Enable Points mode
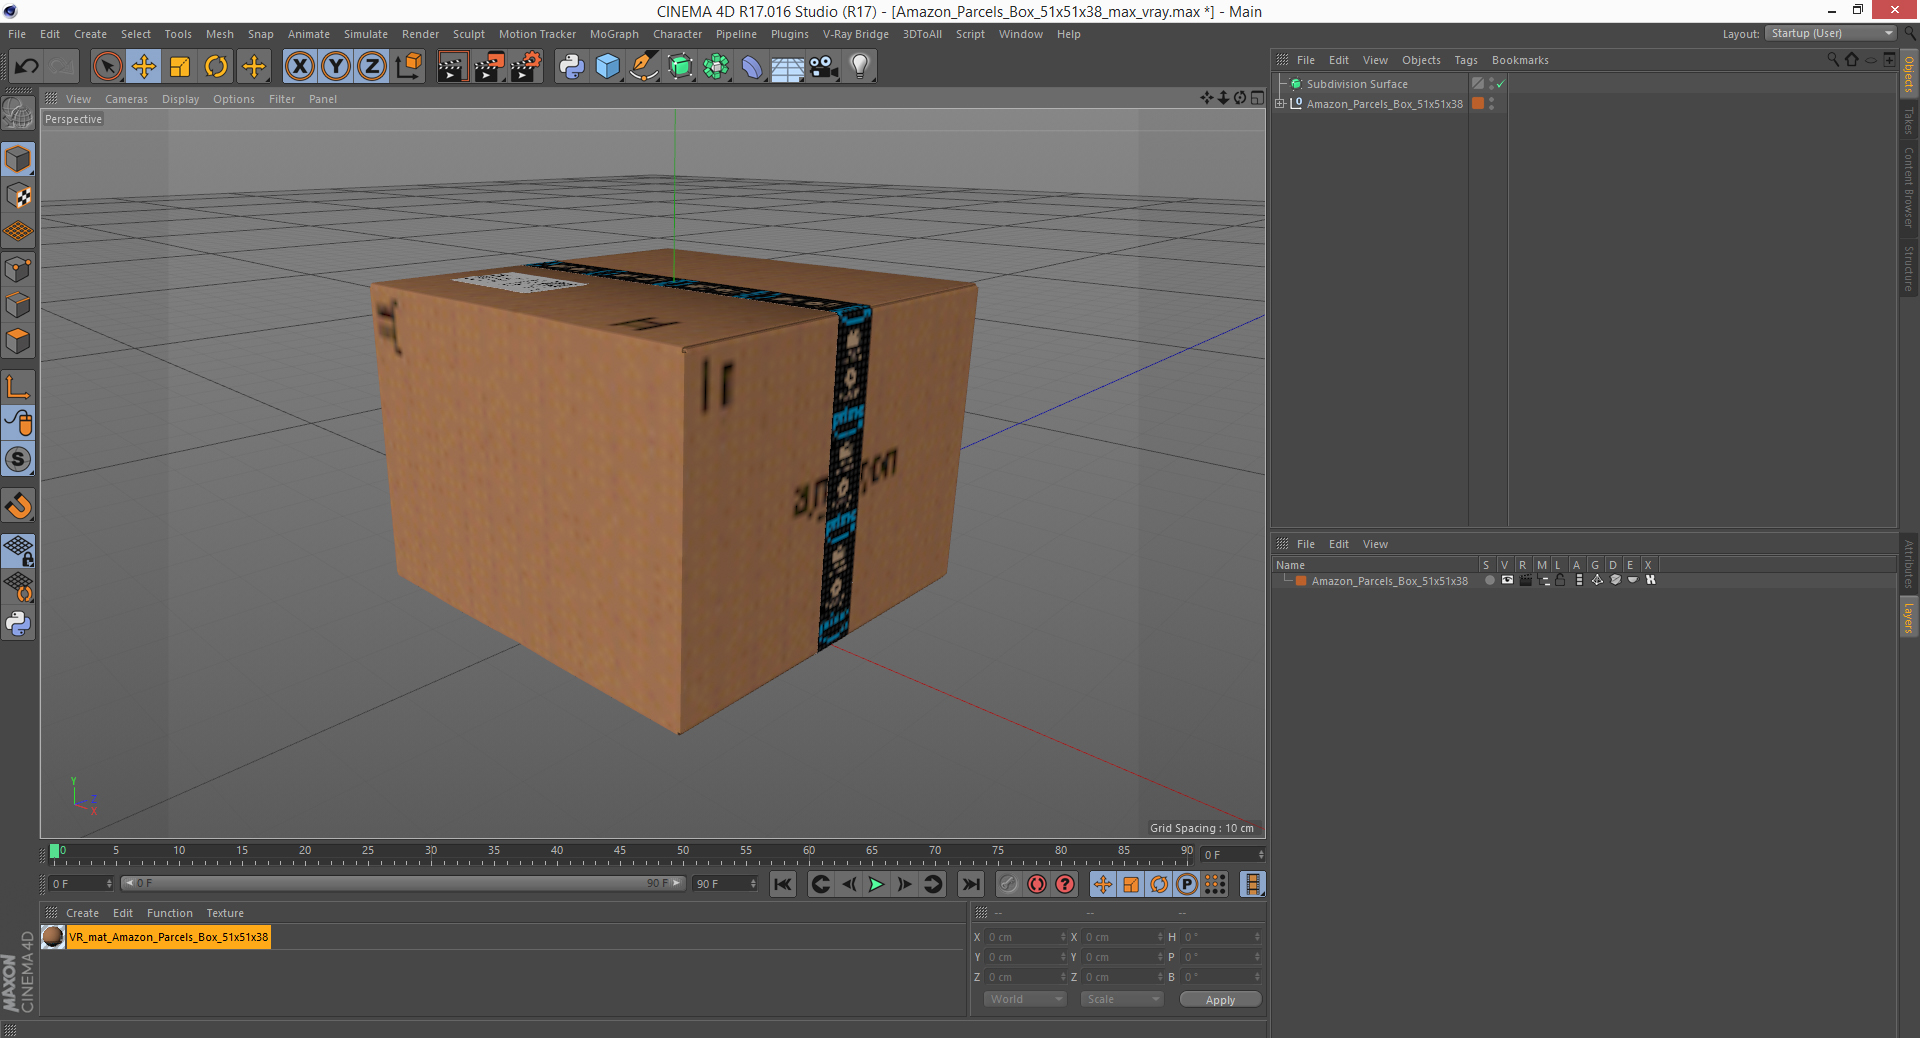The image size is (1920, 1038). [x=18, y=269]
